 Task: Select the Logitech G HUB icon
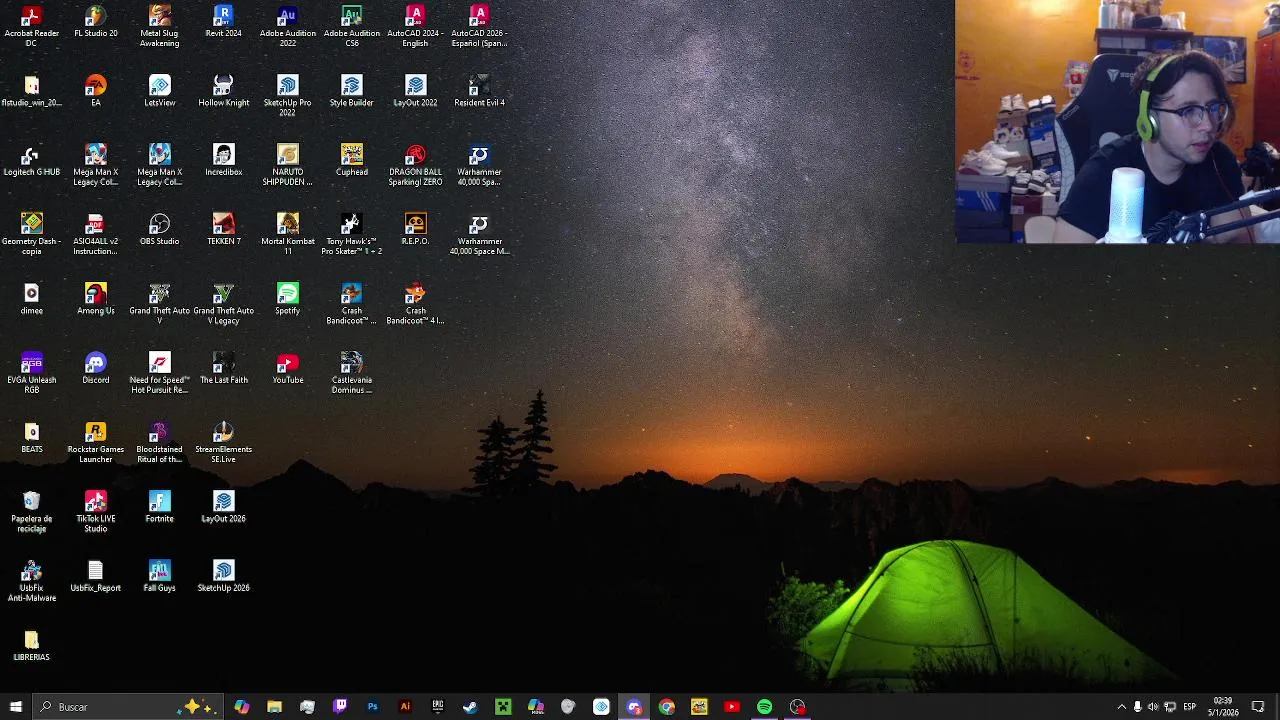[x=31, y=161]
